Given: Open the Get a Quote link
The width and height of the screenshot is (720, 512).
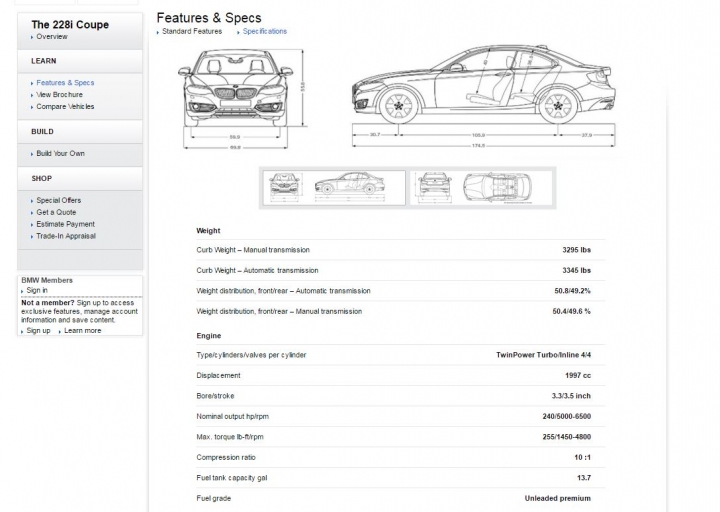Looking at the screenshot, I should 56,212.
